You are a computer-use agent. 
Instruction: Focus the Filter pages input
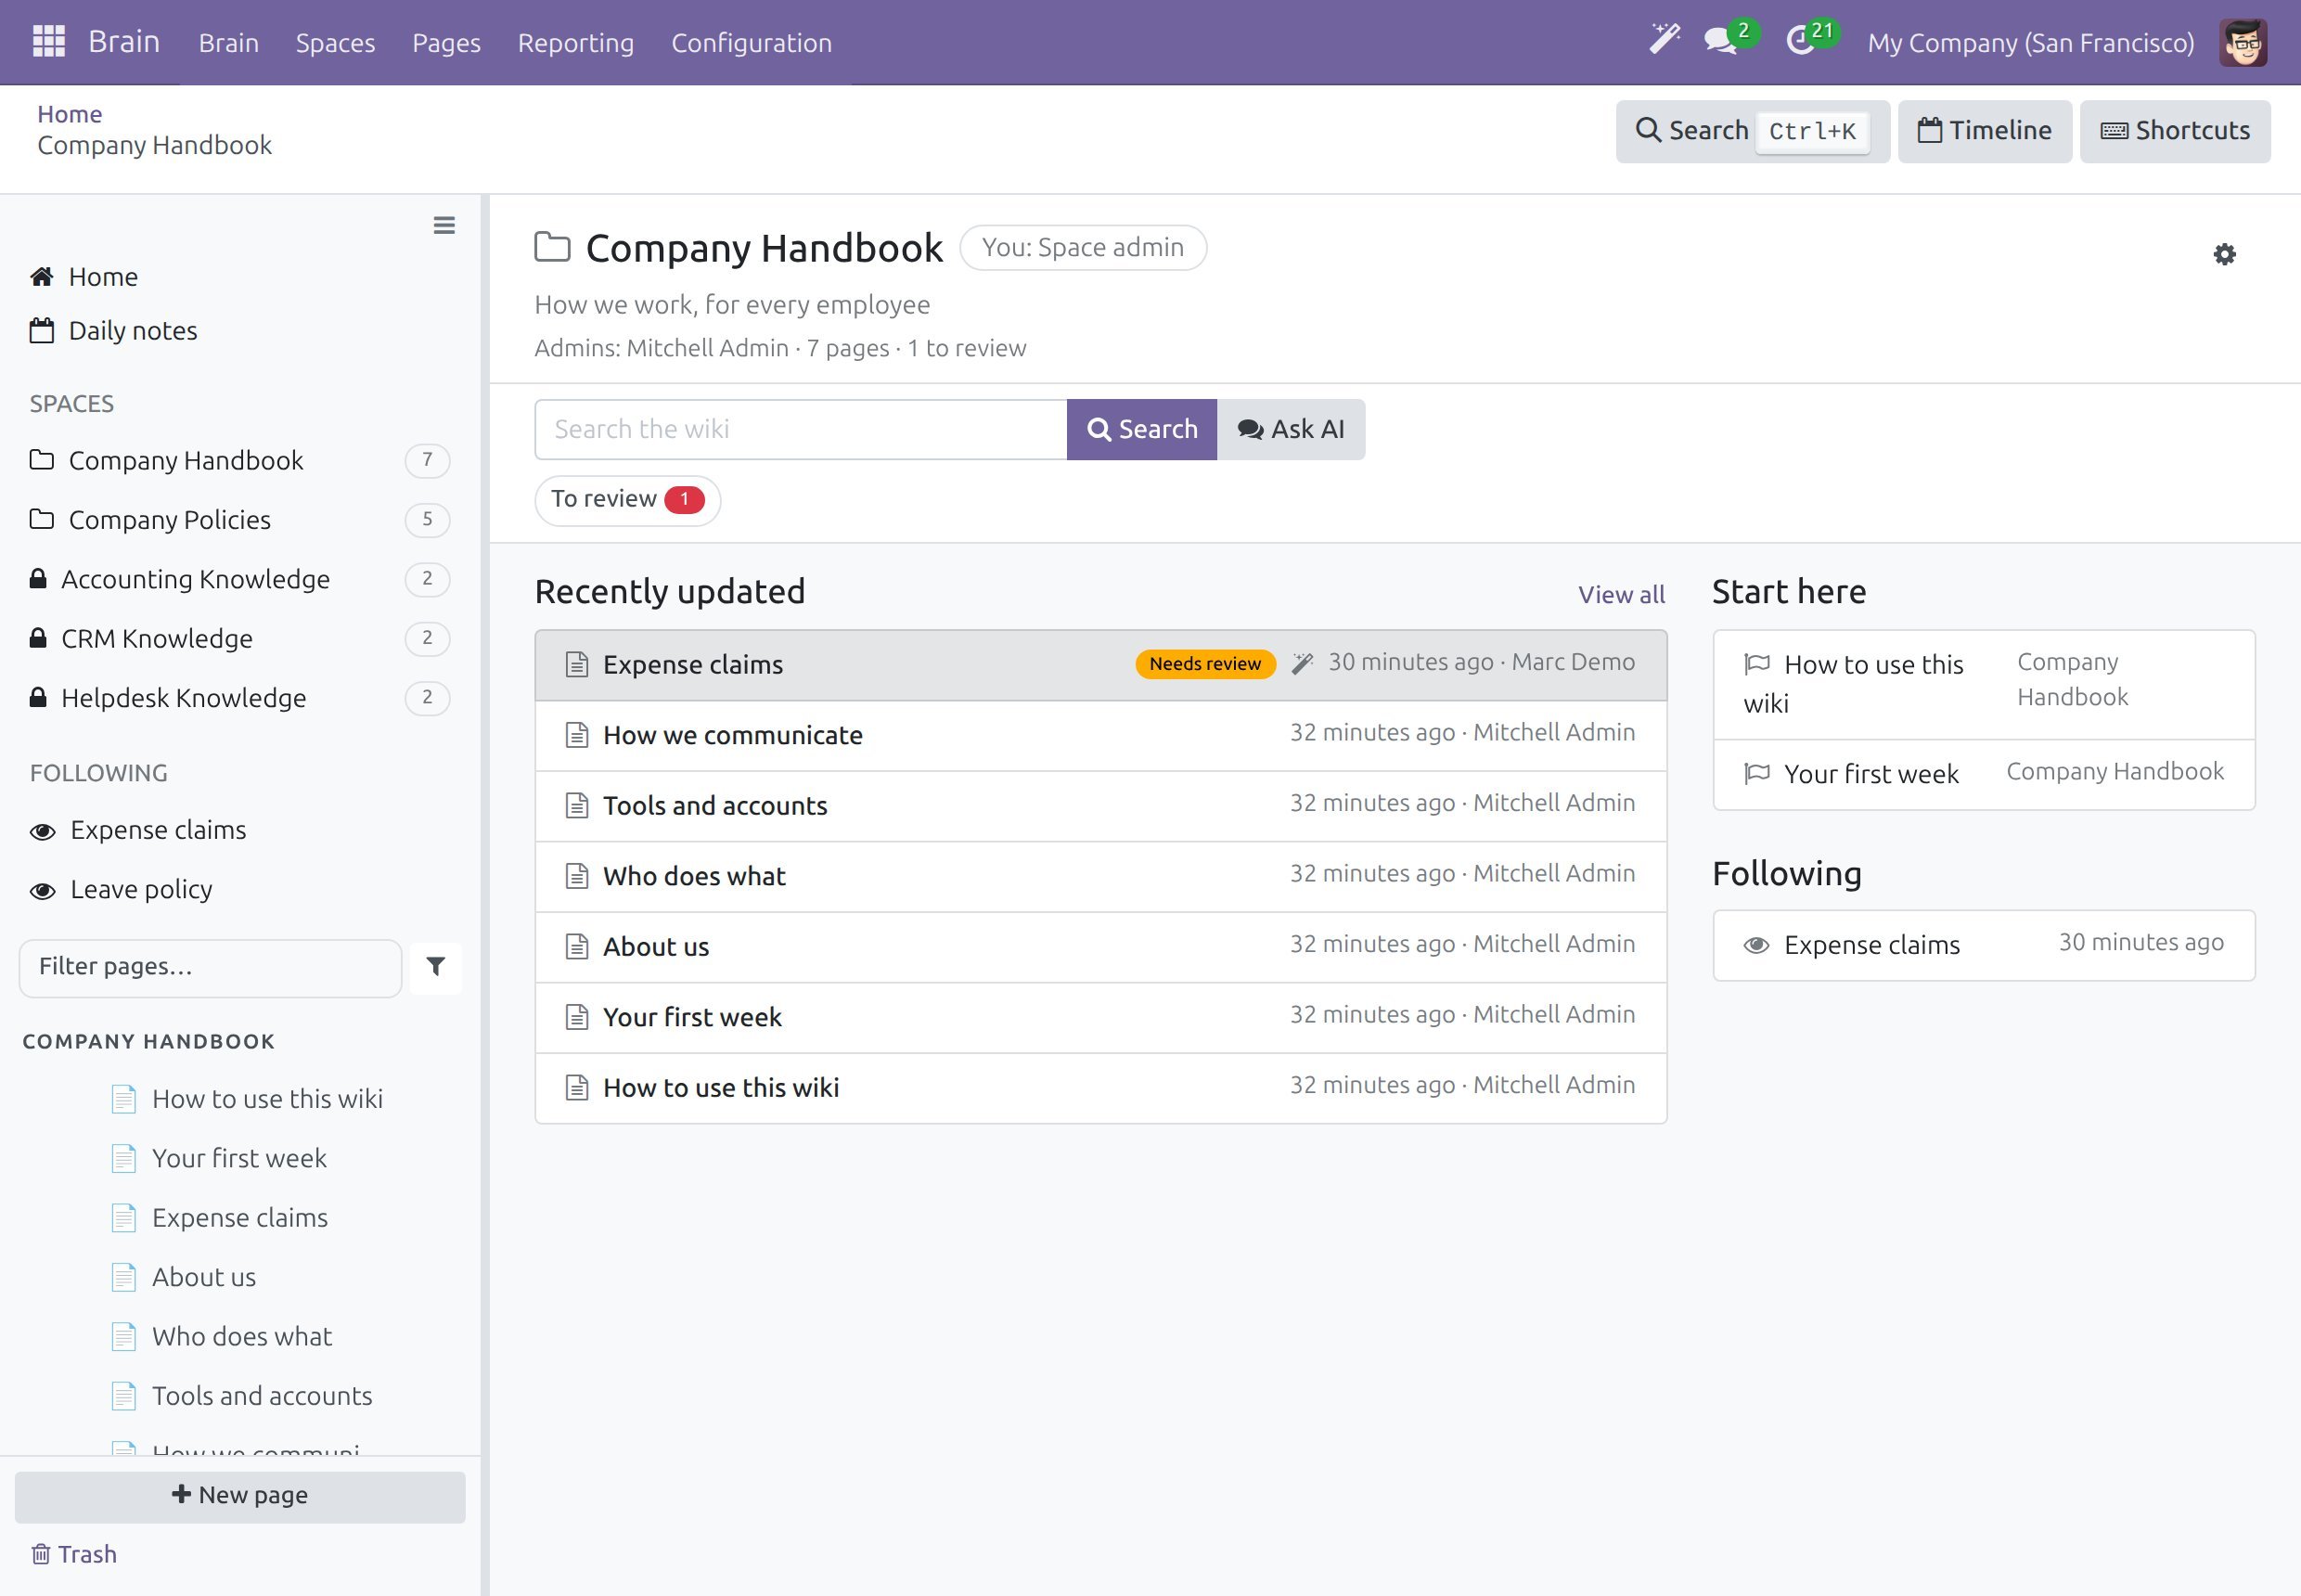210,967
